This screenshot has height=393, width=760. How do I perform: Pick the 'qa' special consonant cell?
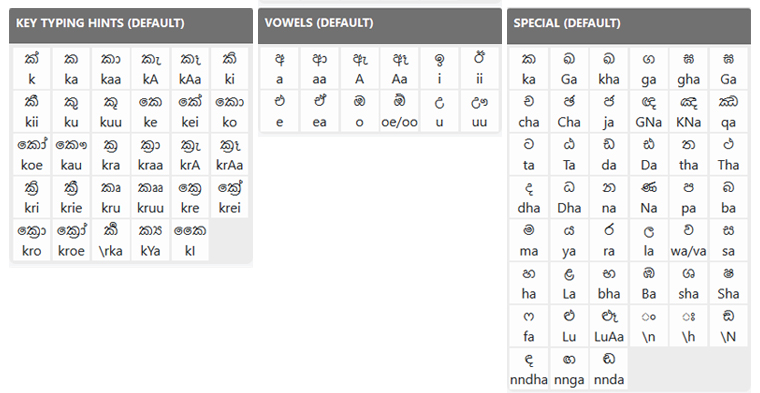point(728,111)
